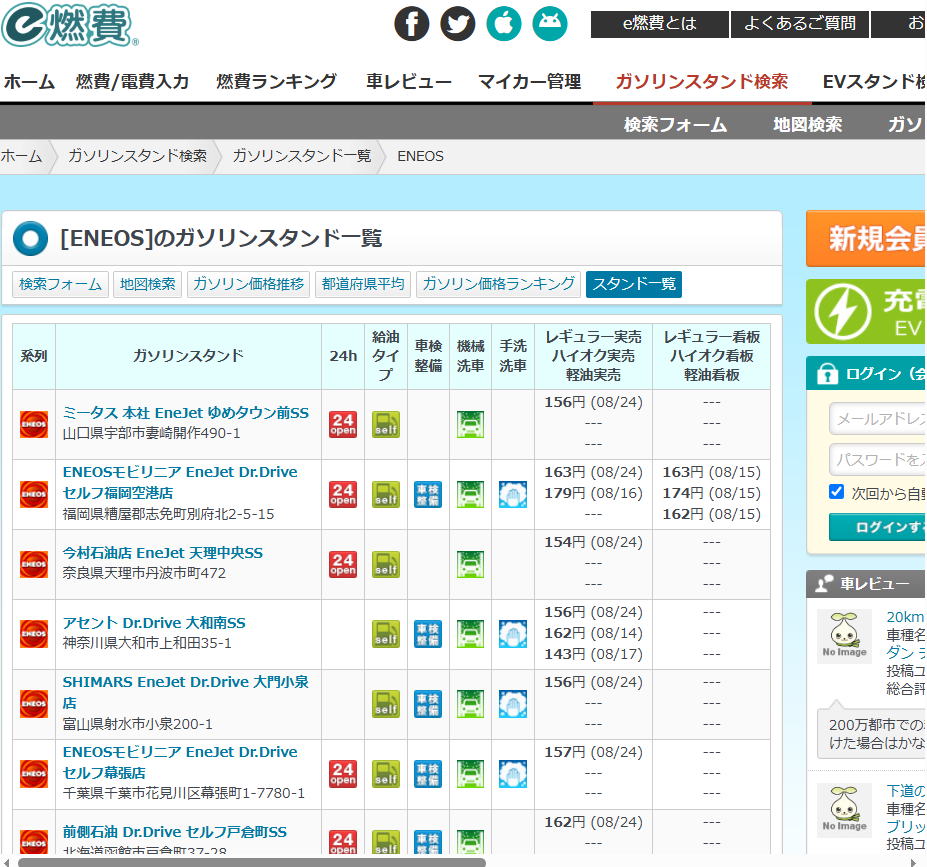Open 車レビュー menu item
The image size is (927, 867).
click(409, 82)
